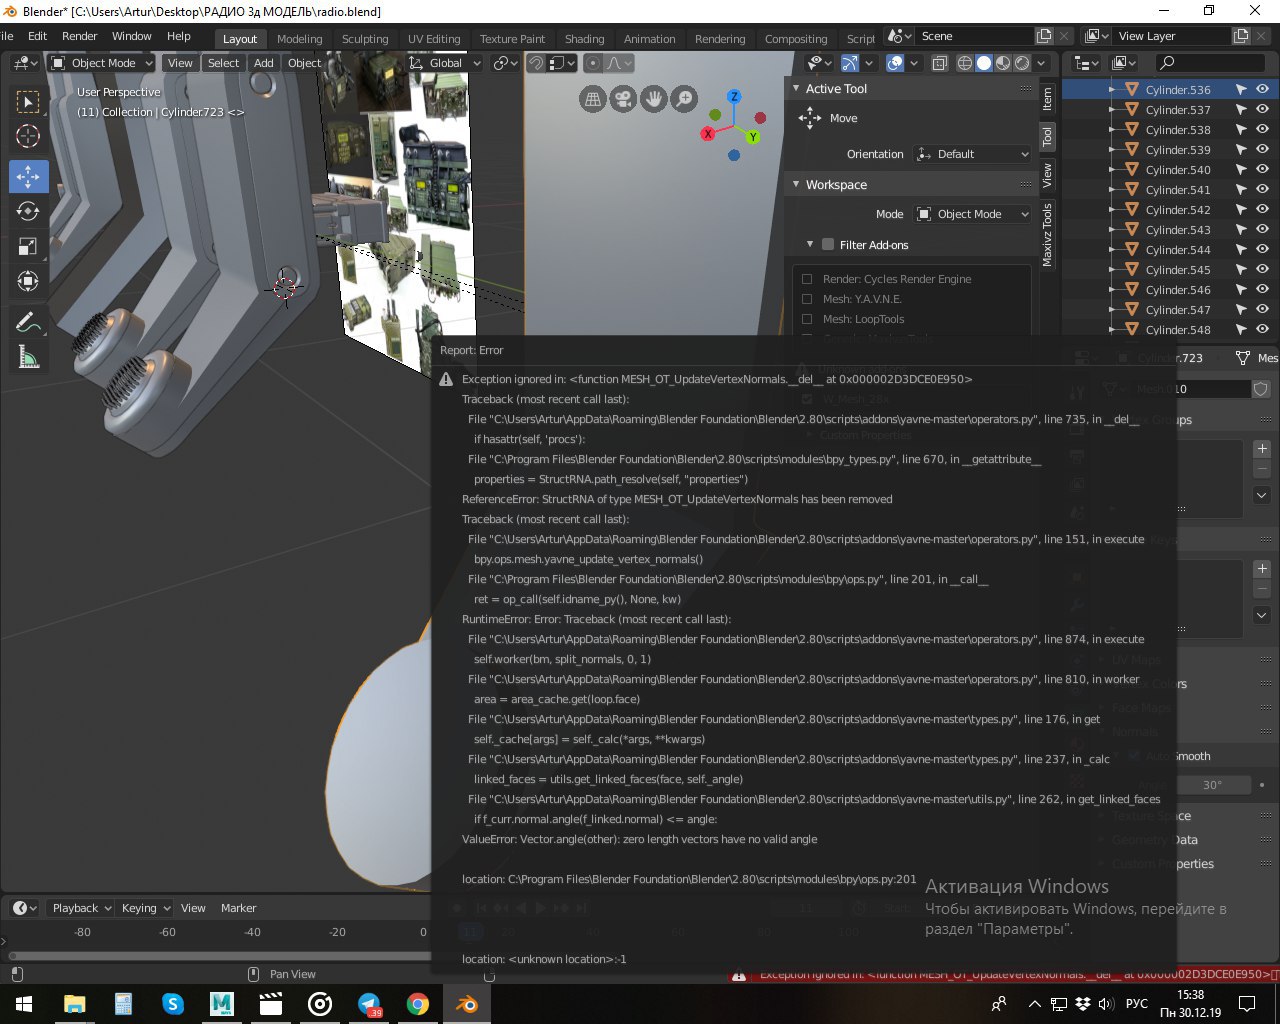Collapse Filter Add-ons section
The width and height of the screenshot is (1280, 1024).
(x=810, y=244)
